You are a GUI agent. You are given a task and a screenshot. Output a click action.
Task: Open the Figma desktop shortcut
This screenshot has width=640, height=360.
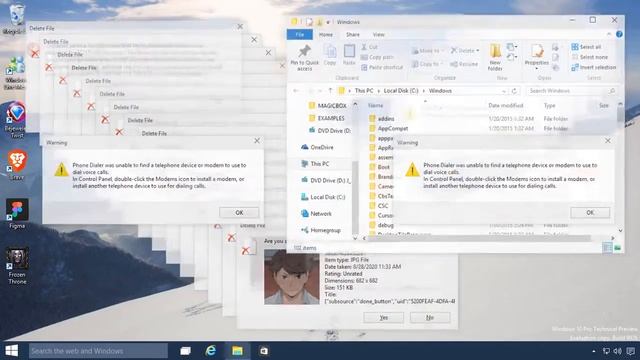pos(17,214)
